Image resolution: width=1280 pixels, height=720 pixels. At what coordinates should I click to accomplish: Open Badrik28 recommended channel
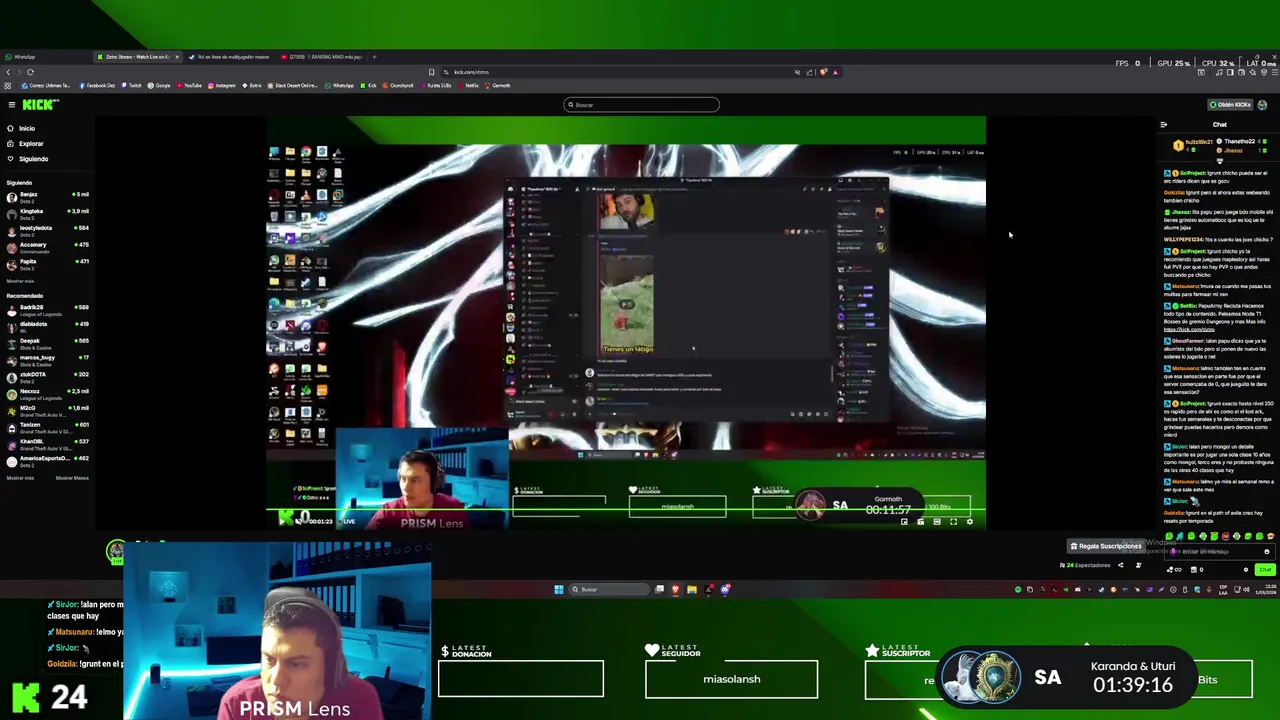point(46,309)
